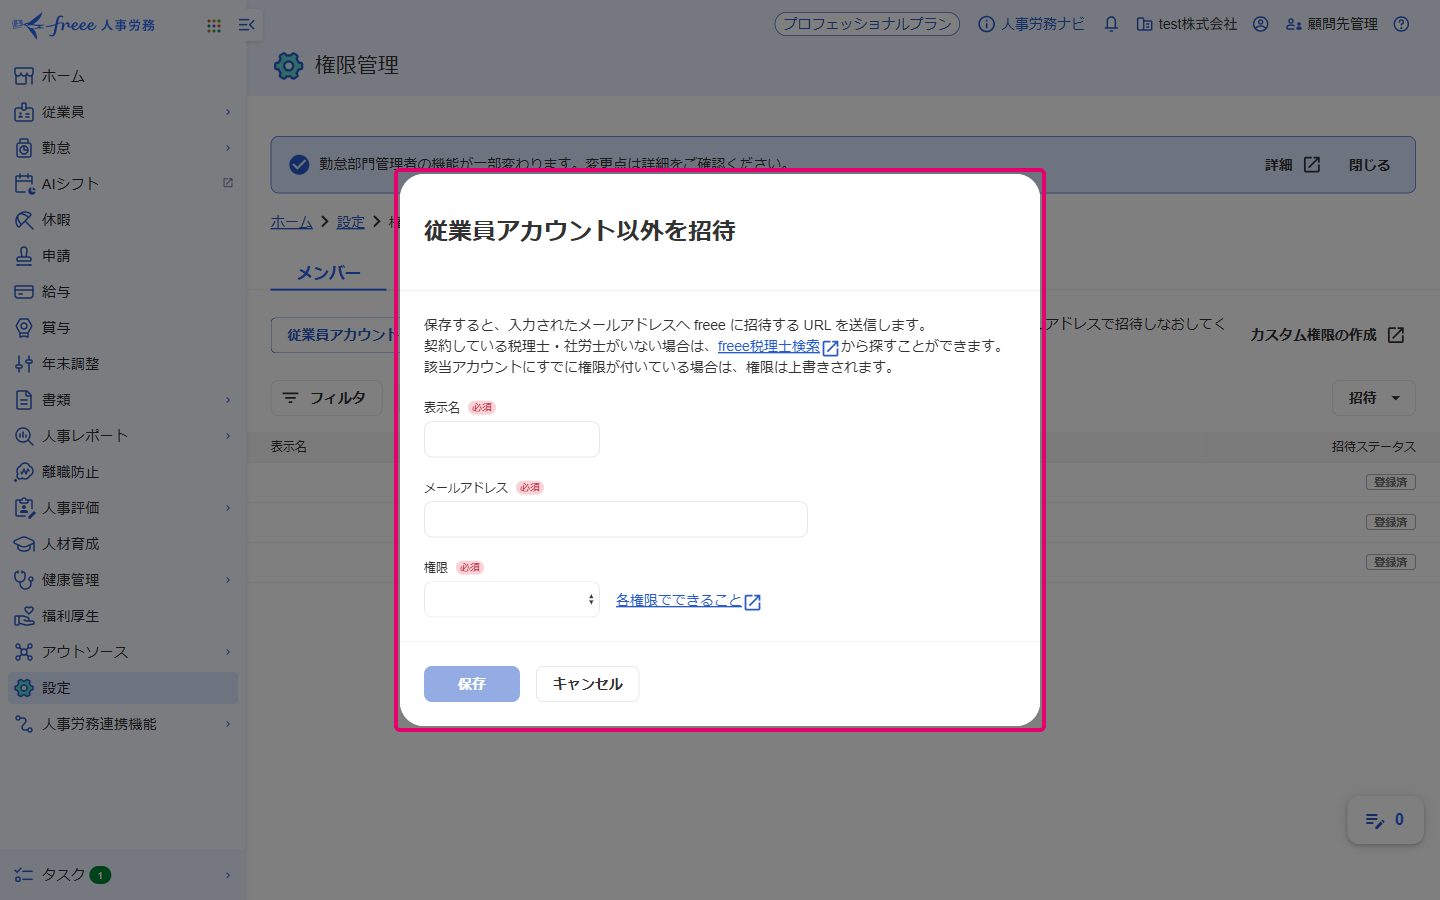
Task: Open the floating task memo widget
Action: (x=1385, y=820)
